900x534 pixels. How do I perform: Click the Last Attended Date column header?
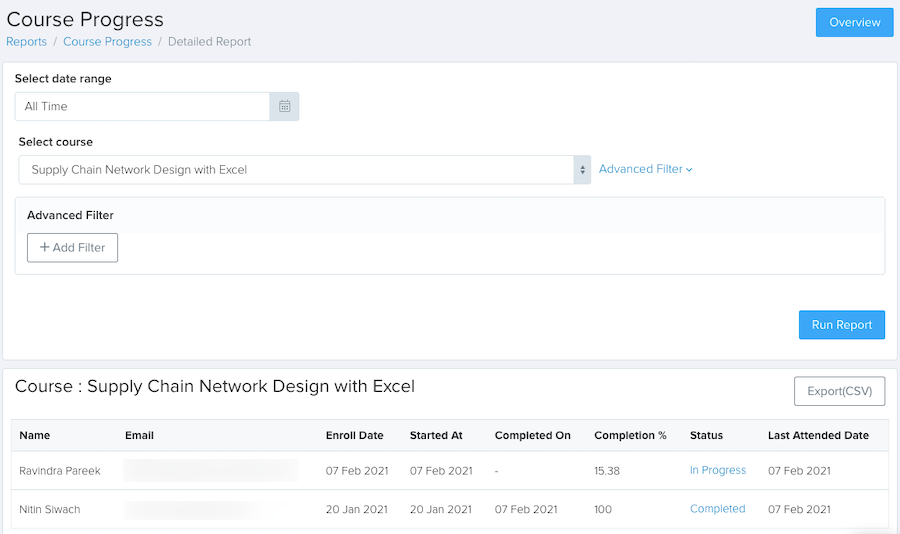[818, 435]
